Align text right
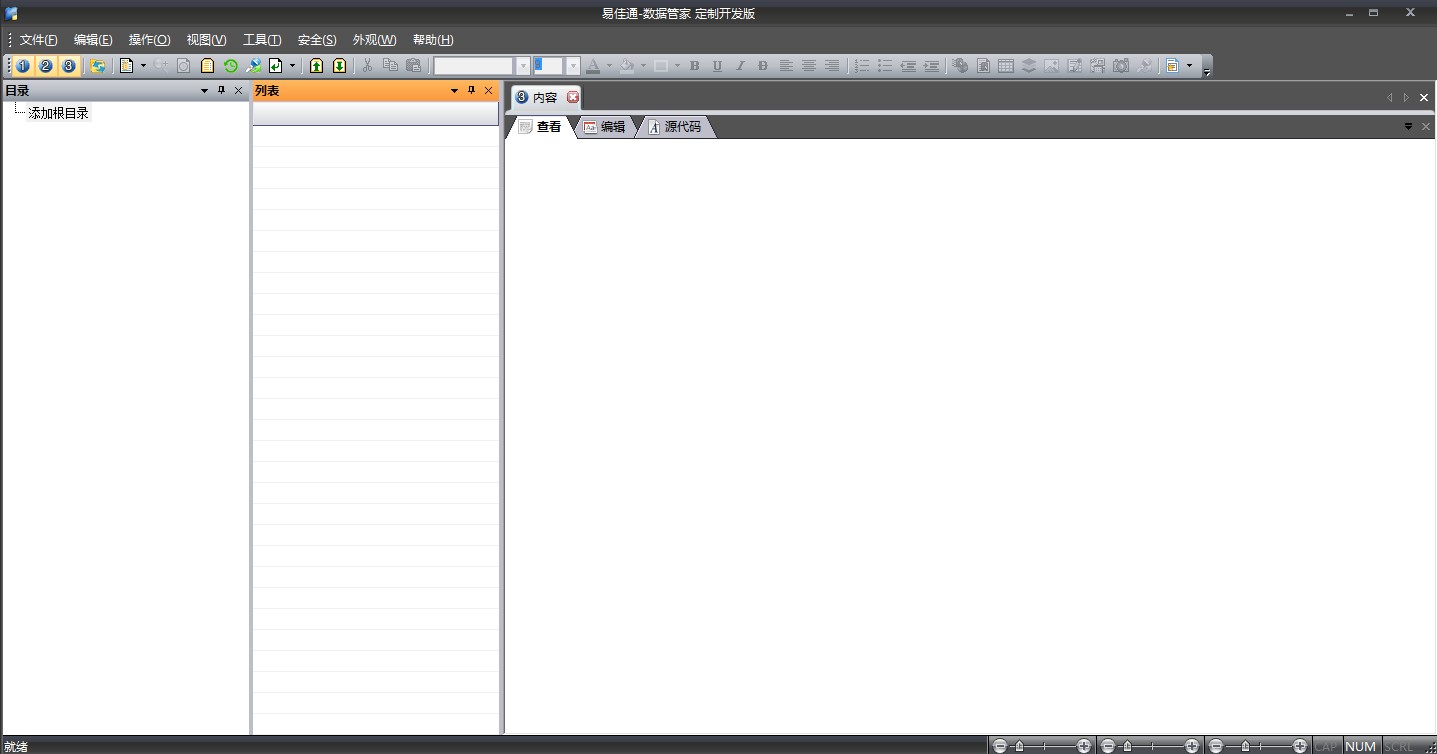Screen dimensions: 1437x754 [x=832, y=66]
